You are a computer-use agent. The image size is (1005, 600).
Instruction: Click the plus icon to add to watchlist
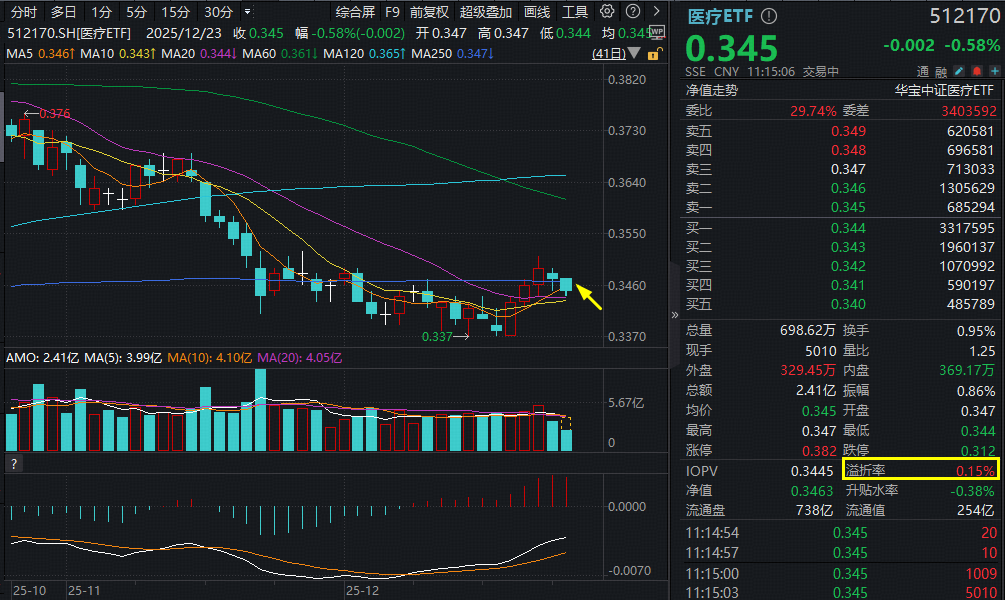(x=995, y=70)
